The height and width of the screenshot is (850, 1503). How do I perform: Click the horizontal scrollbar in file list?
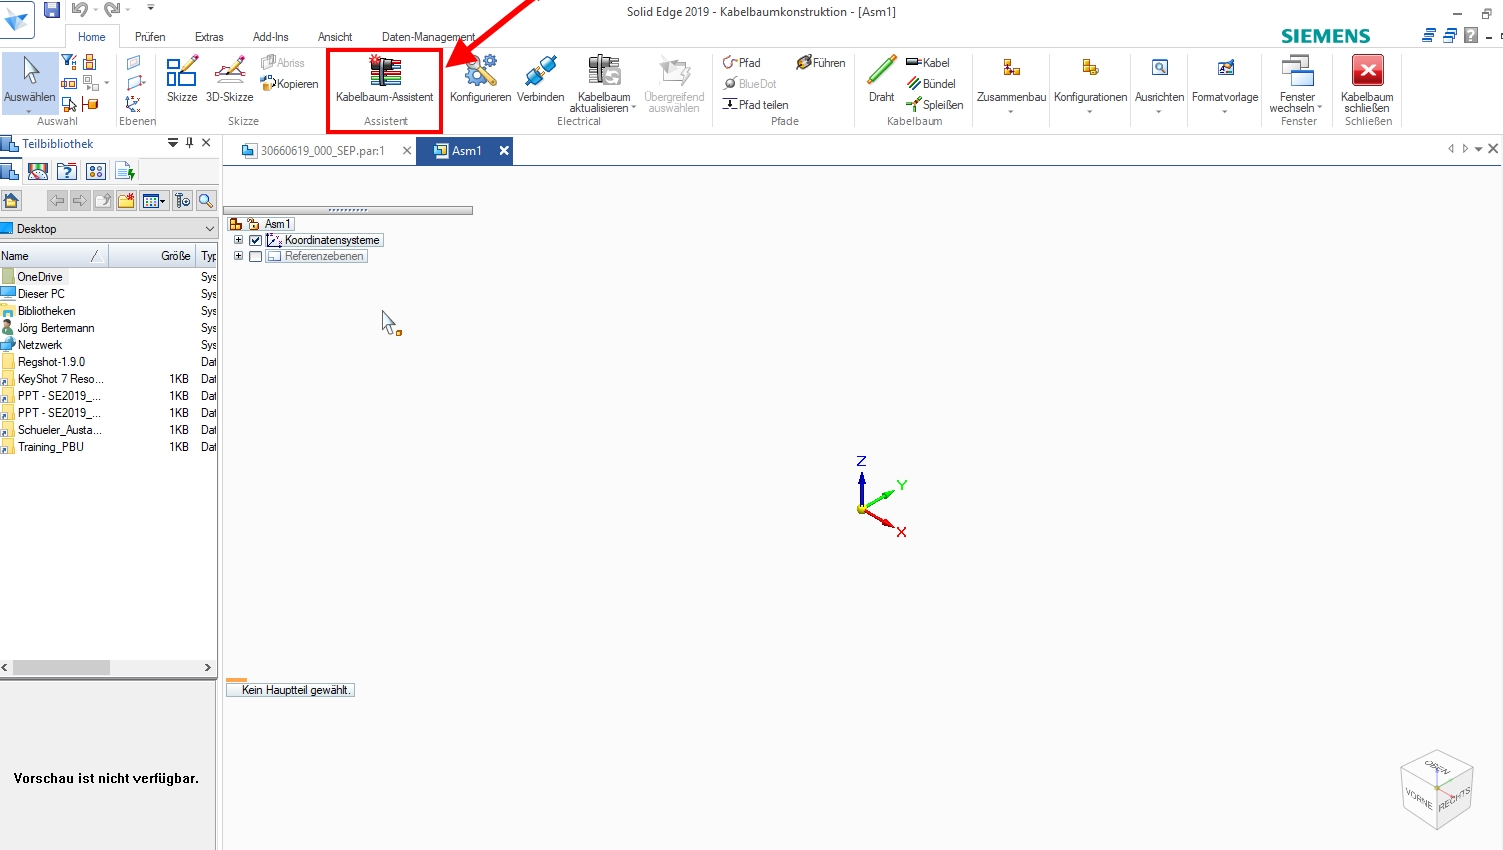tap(61, 667)
